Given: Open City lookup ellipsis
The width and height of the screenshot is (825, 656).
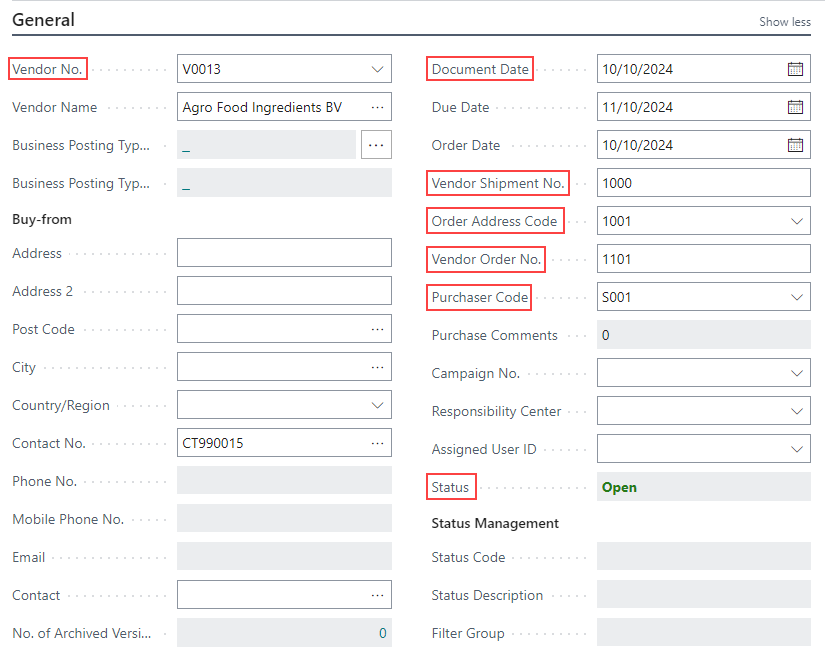Looking at the screenshot, I should (377, 367).
